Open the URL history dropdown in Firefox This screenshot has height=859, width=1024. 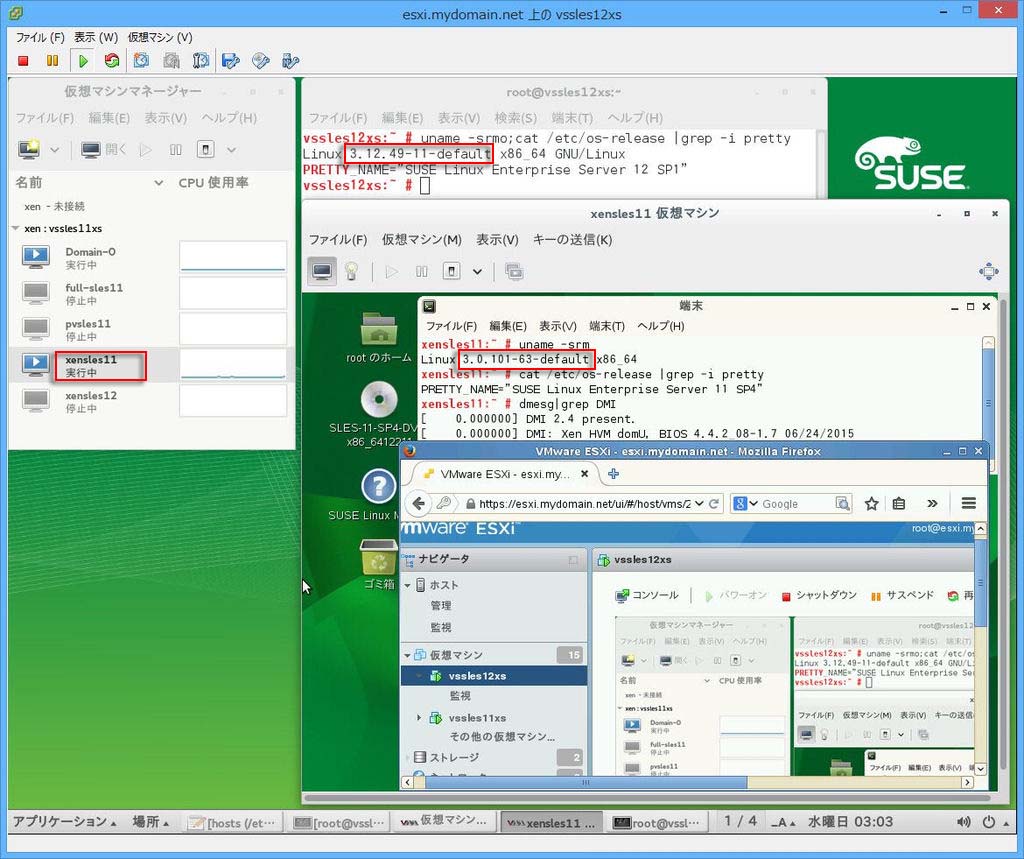(699, 504)
